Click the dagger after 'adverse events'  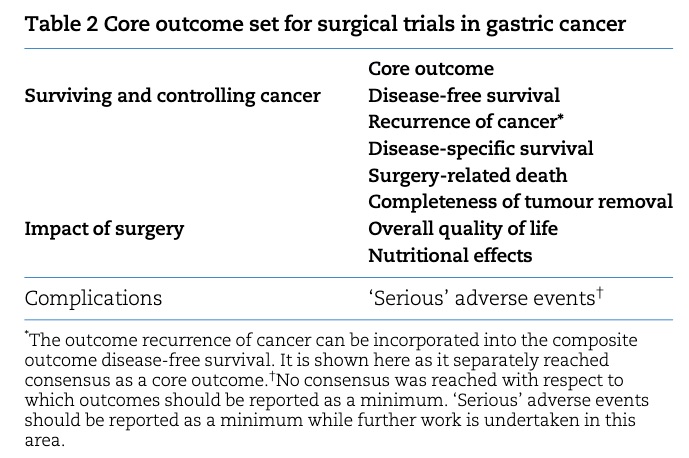600,293
